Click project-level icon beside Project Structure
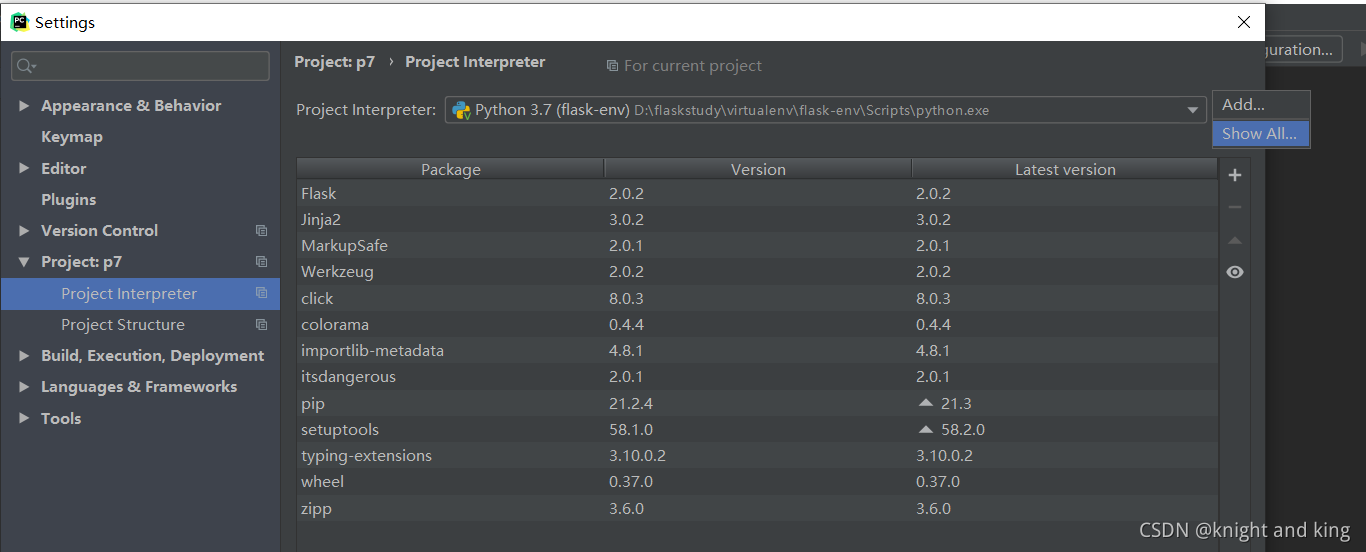Viewport: 1366px width, 552px height. 261,325
